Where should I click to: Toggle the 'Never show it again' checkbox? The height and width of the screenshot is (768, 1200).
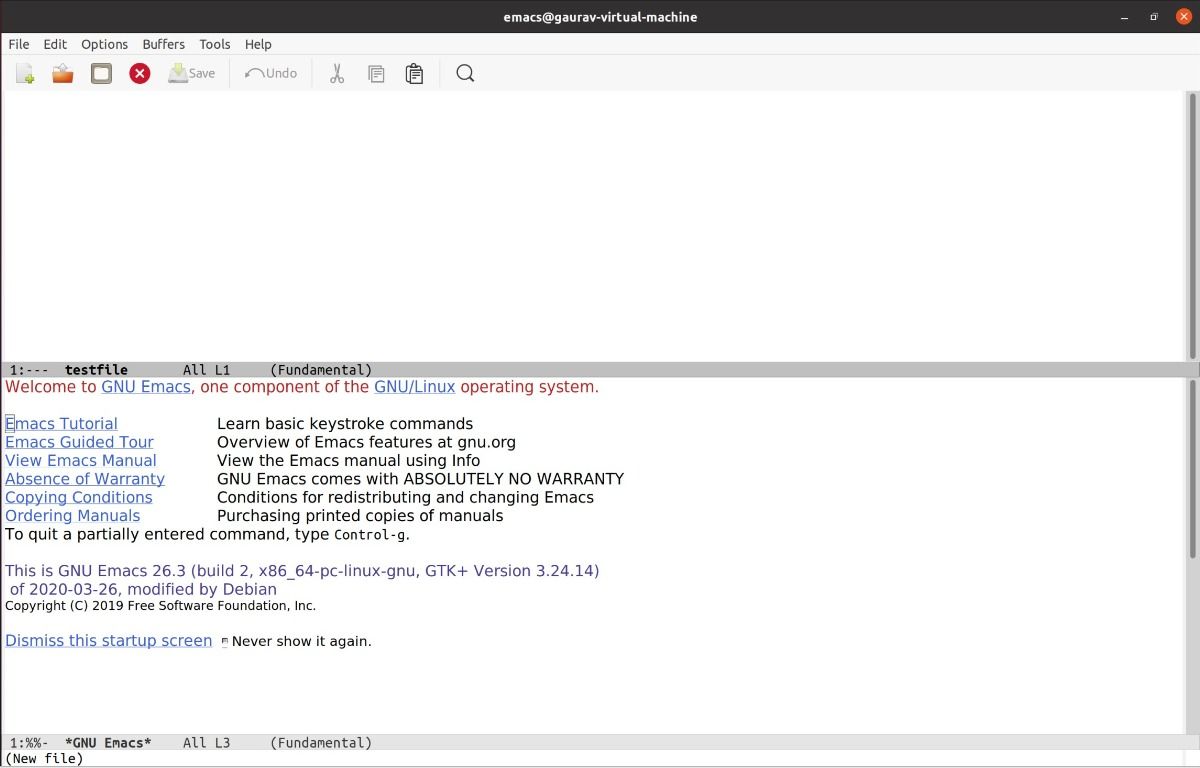[225, 642]
